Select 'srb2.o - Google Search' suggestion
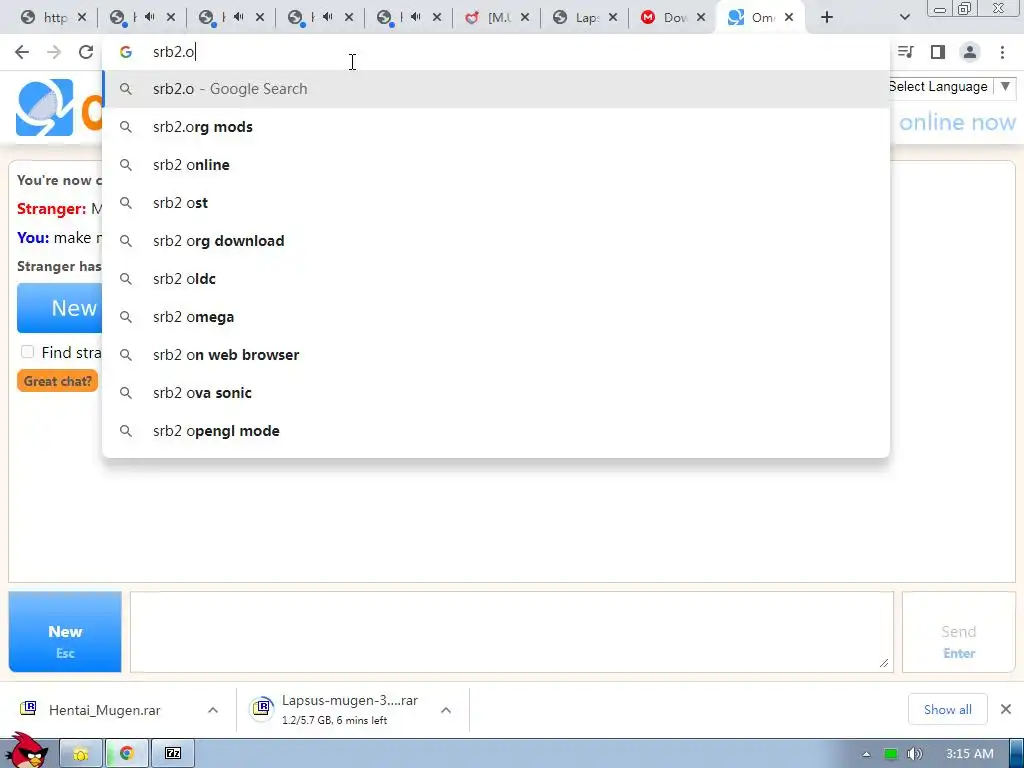 (496, 89)
